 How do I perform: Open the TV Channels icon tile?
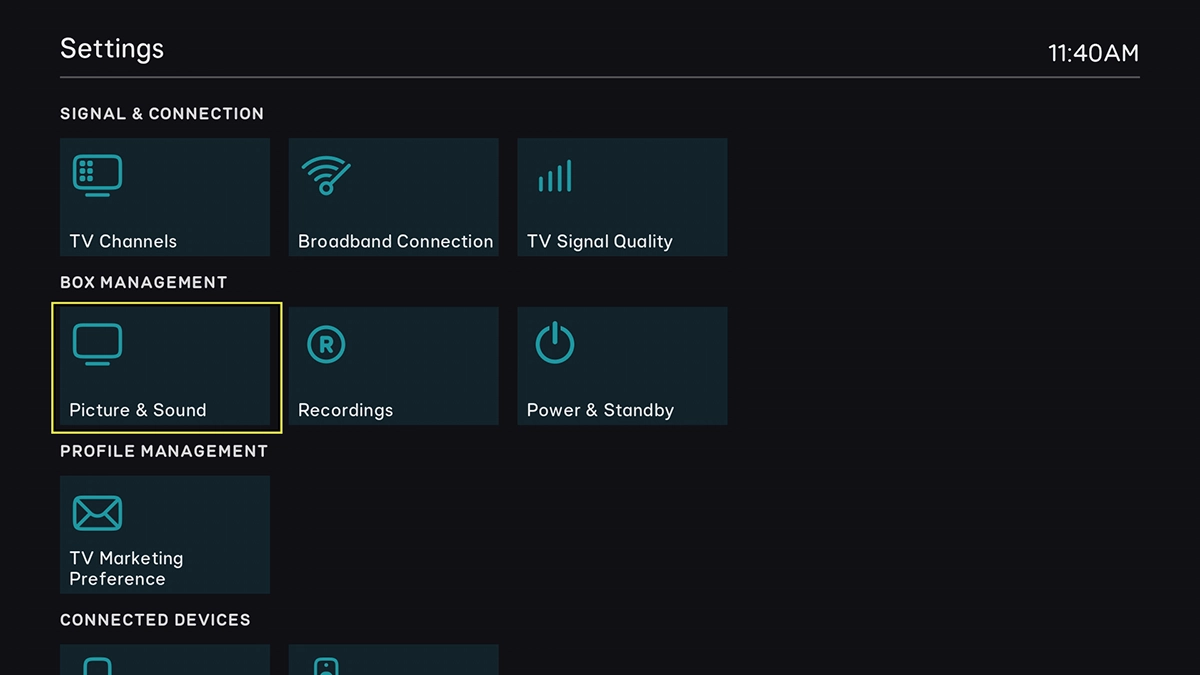pyautogui.click(x=97, y=176)
